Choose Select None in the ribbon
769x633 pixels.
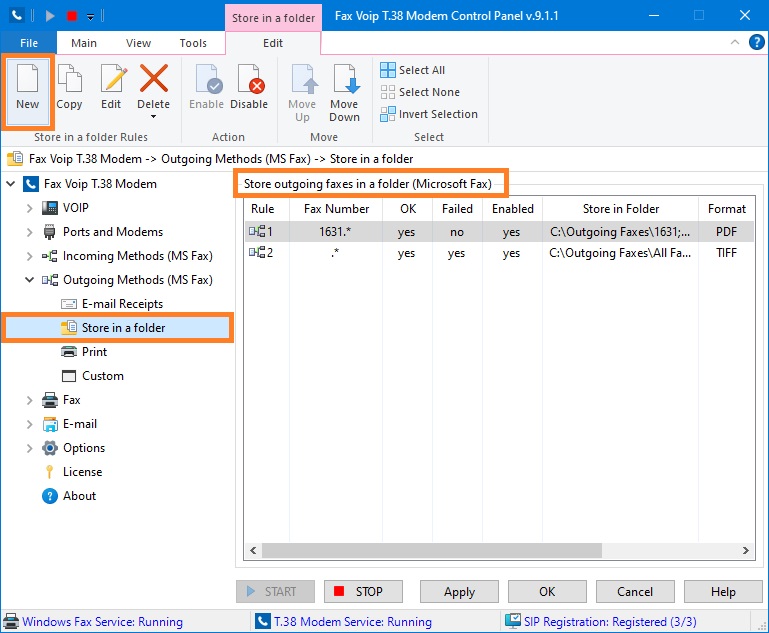click(420, 92)
